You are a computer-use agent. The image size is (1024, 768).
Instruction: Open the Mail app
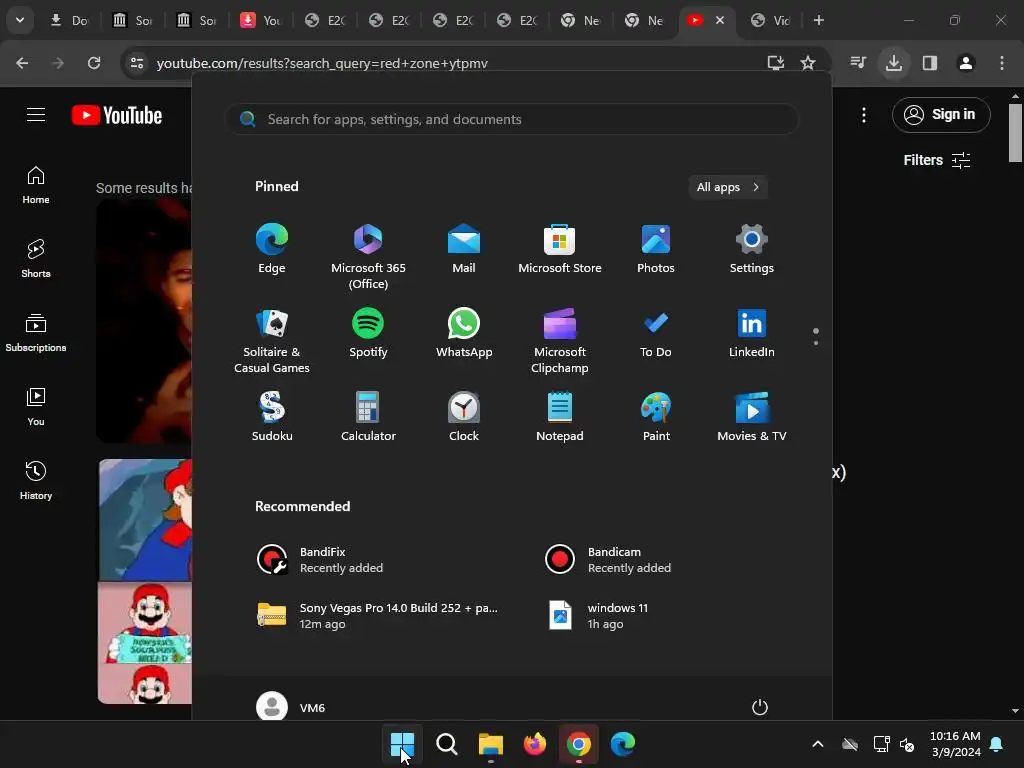[x=464, y=249]
